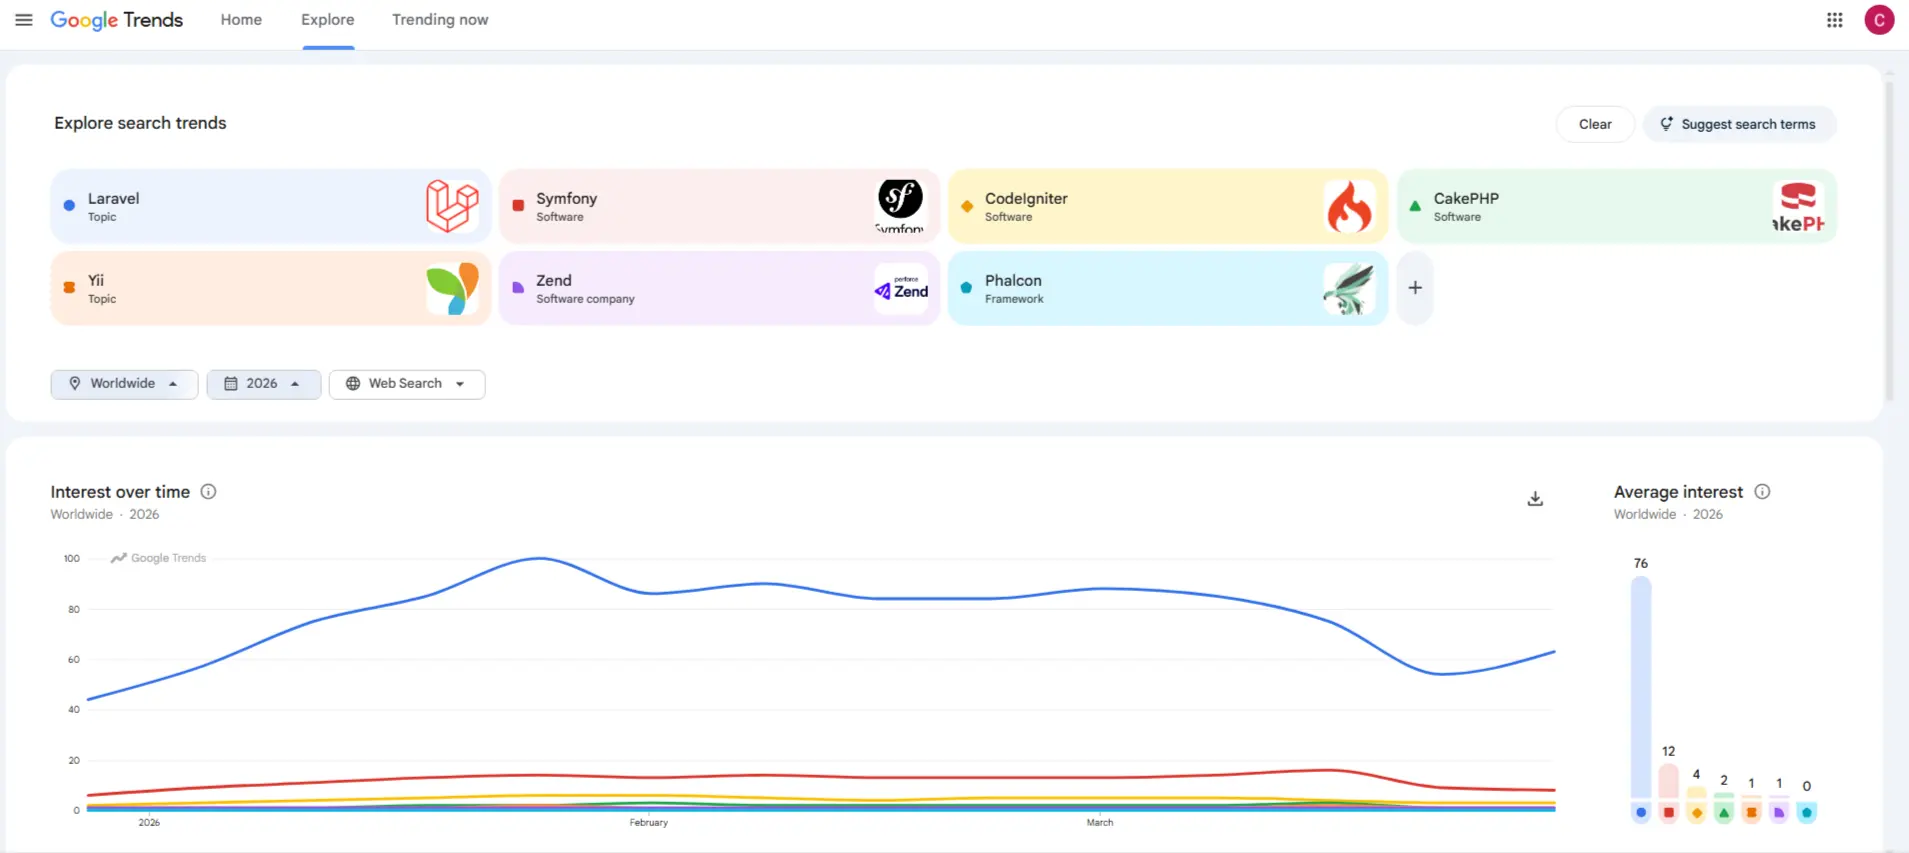Open the Google apps grid
This screenshot has height=853, width=1909.
tap(1834, 20)
